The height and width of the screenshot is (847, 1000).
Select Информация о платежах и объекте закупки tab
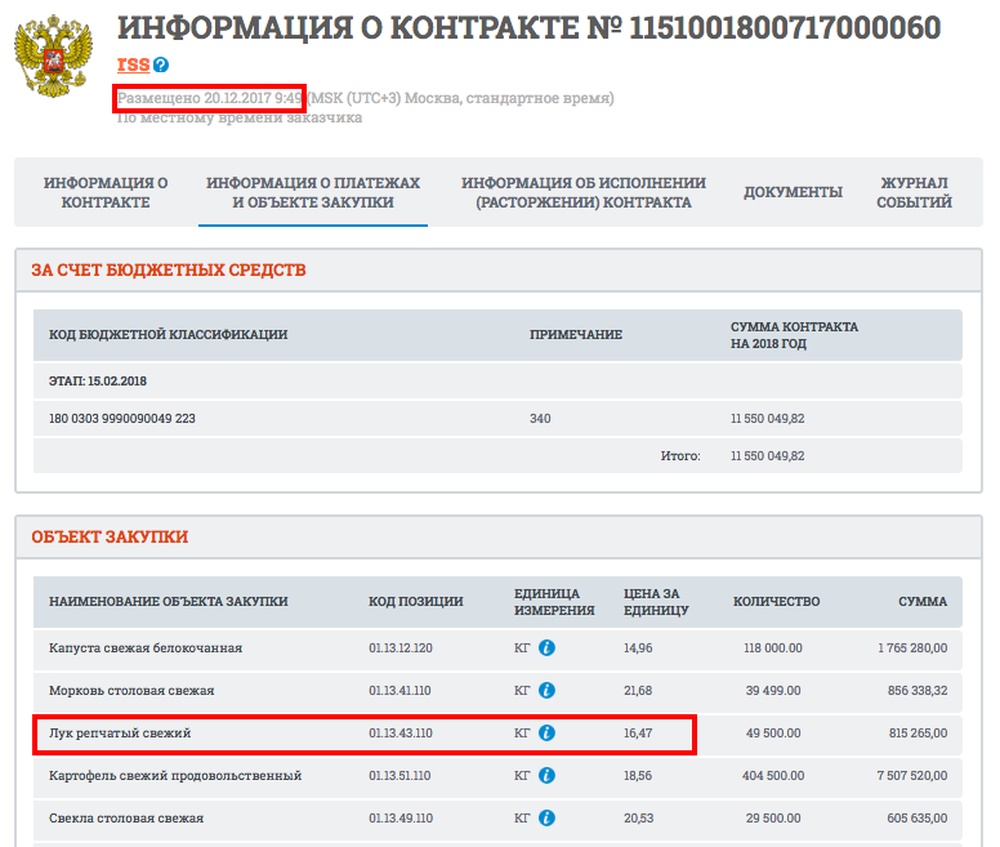(x=313, y=192)
